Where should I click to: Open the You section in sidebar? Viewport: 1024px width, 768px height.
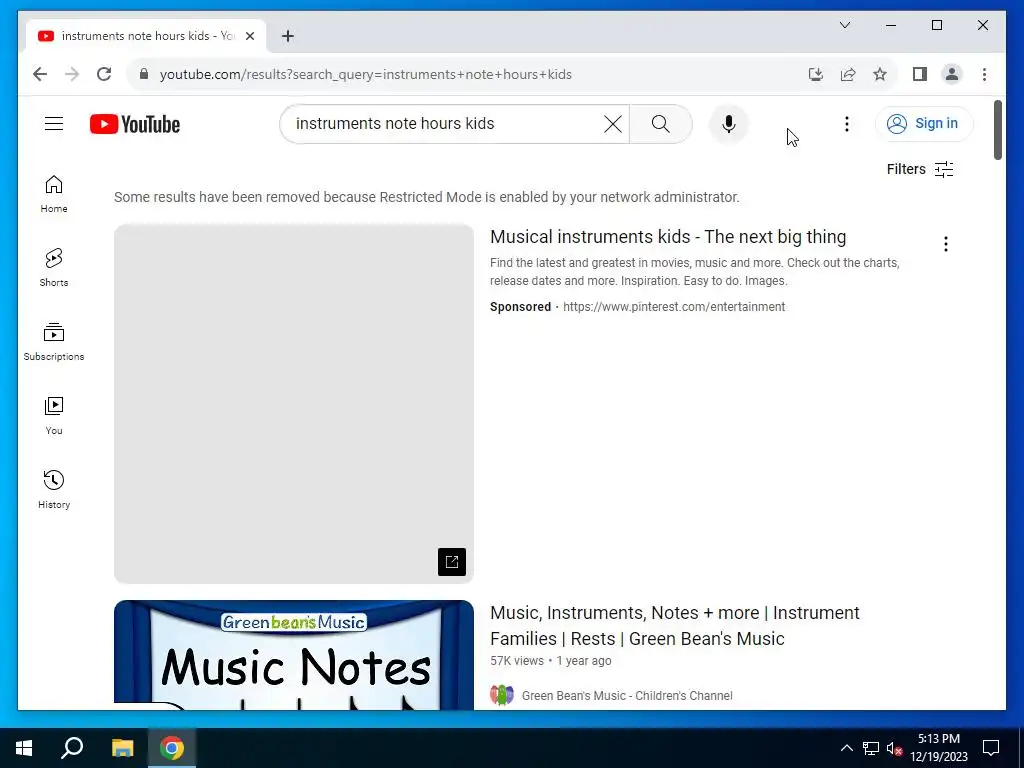pyautogui.click(x=54, y=415)
